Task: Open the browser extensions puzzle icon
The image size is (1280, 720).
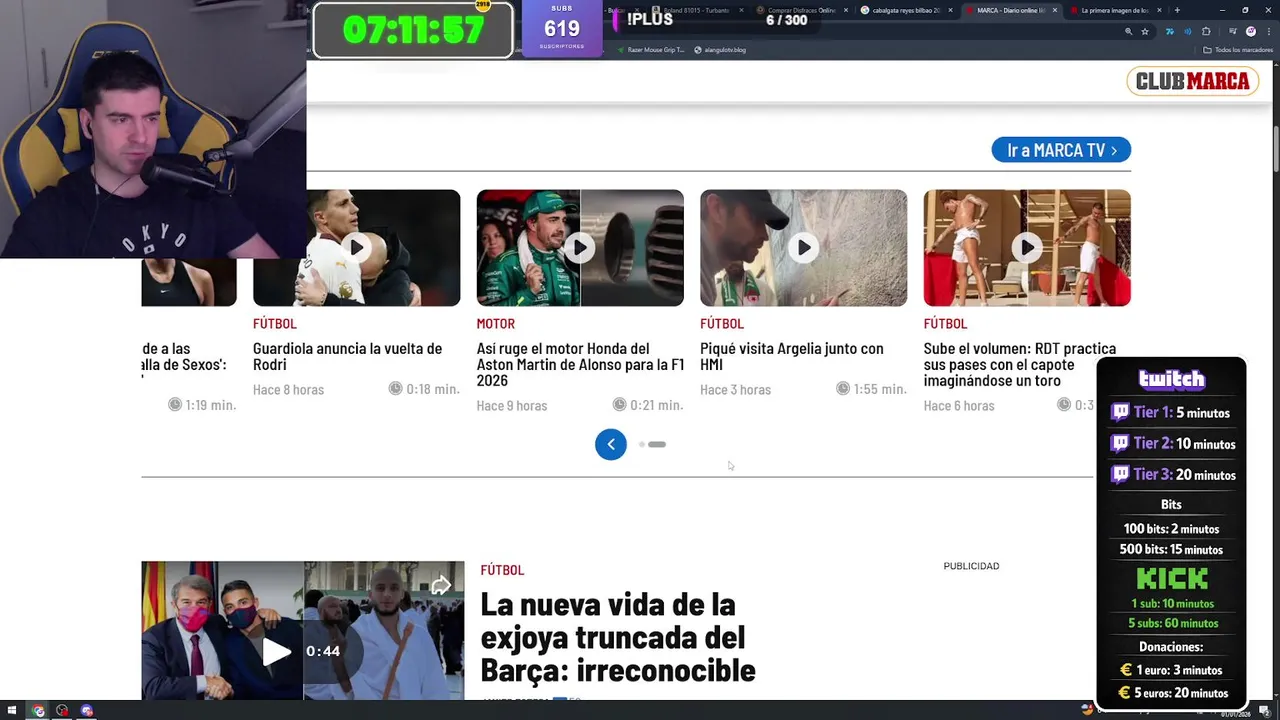Action: coord(1206,32)
